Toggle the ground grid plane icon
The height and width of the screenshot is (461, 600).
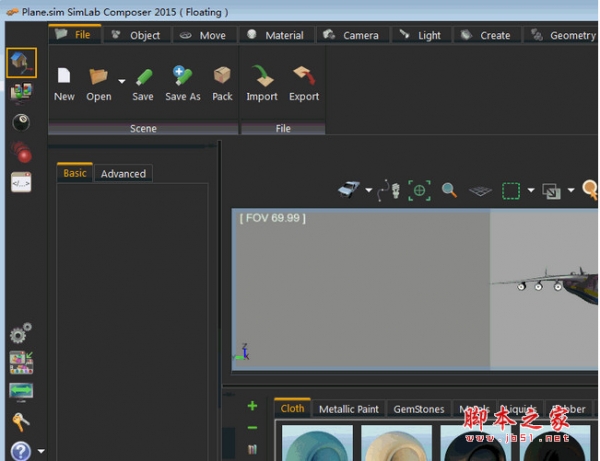tap(480, 190)
